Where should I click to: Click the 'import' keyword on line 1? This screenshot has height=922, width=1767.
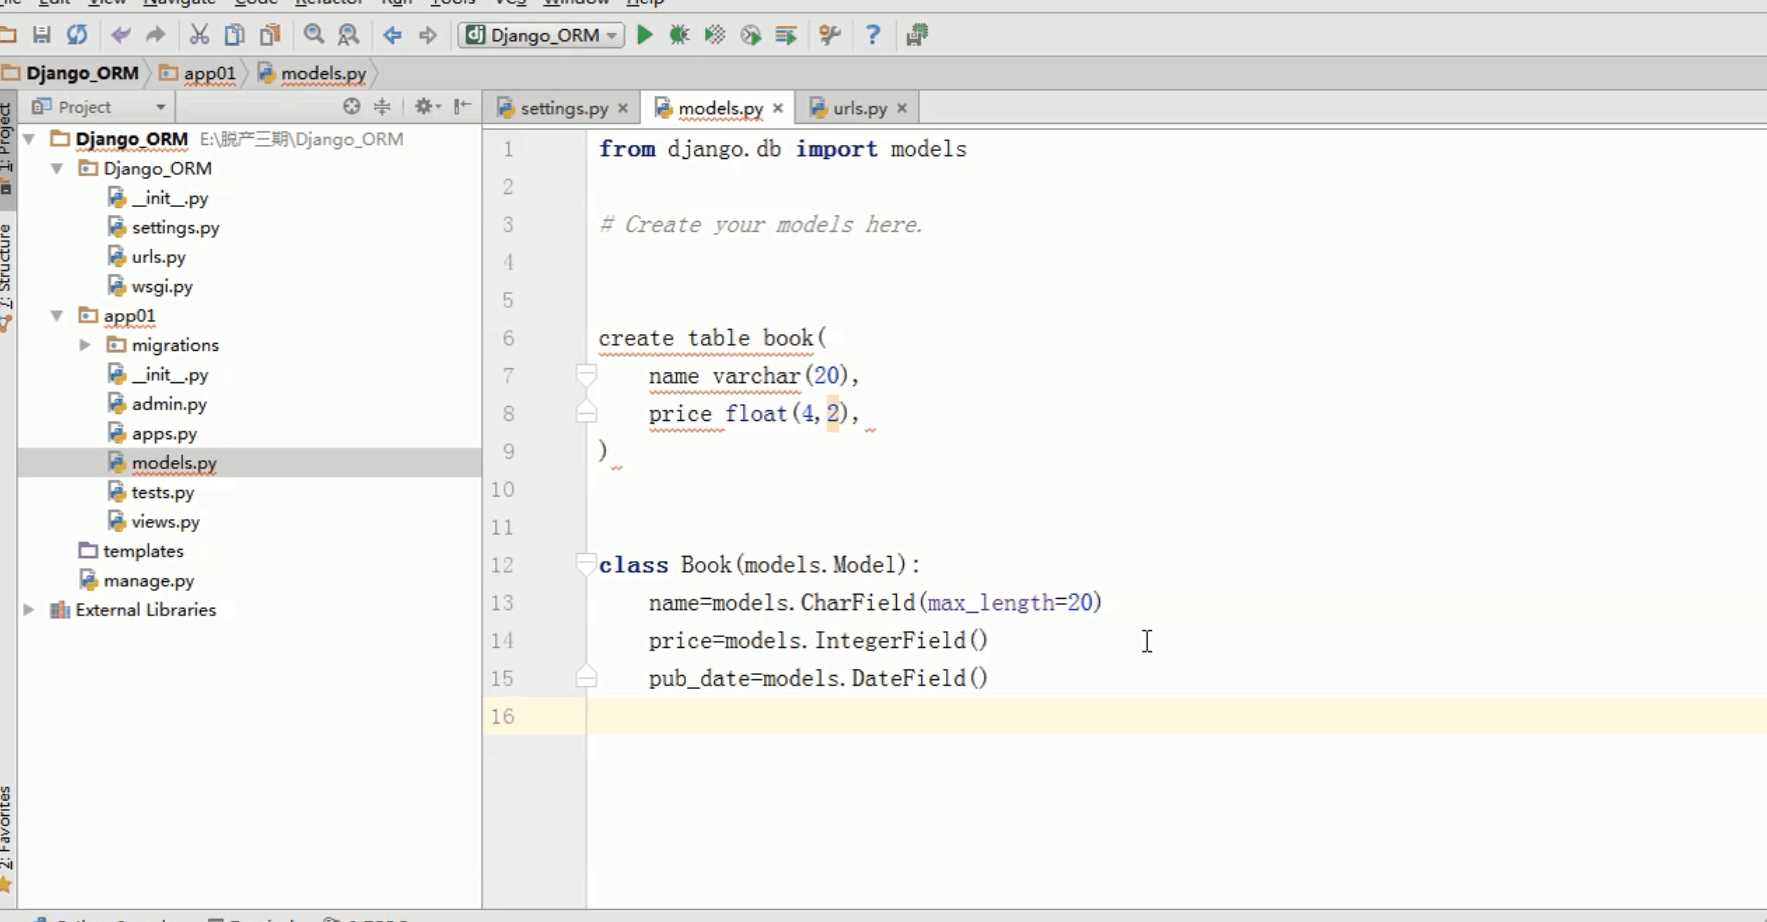(x=836, y=149)
